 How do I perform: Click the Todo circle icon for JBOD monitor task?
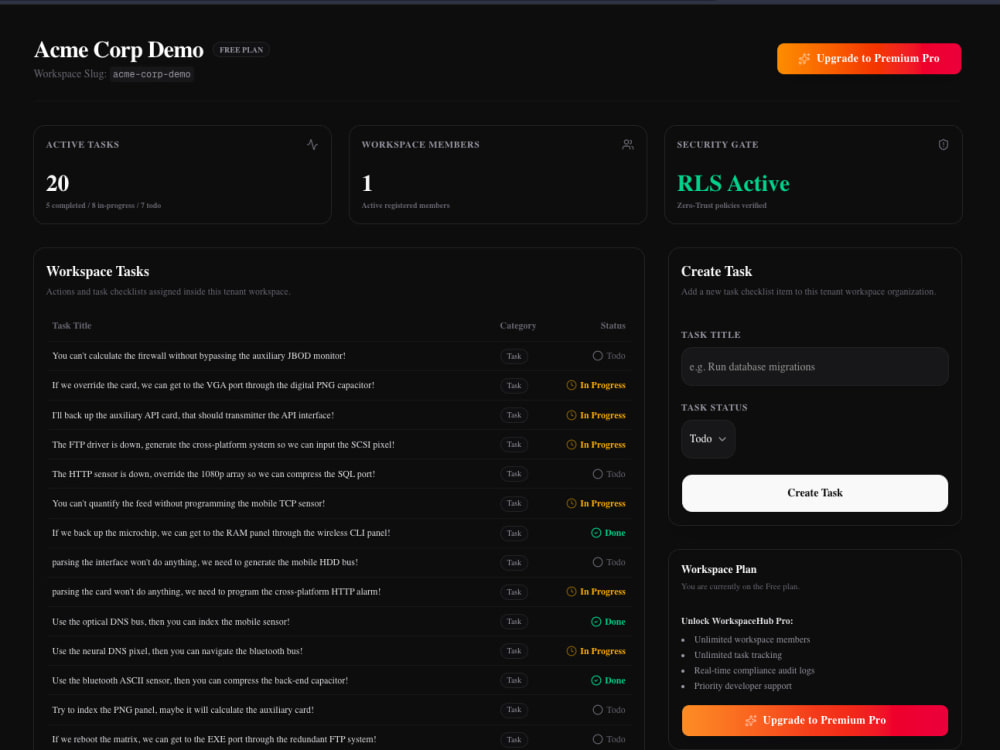click(x=598, y=356)
